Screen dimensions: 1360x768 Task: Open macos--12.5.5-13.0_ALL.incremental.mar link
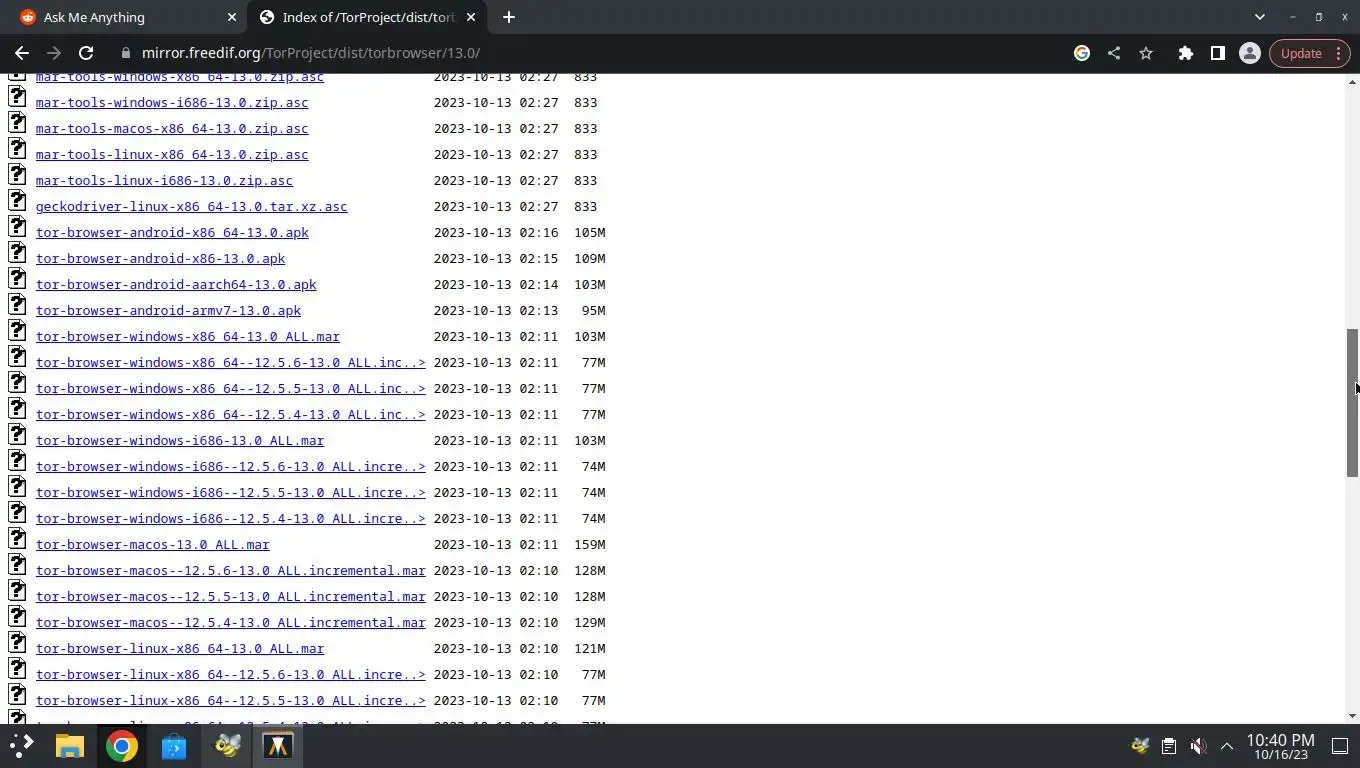coord(231,597)
